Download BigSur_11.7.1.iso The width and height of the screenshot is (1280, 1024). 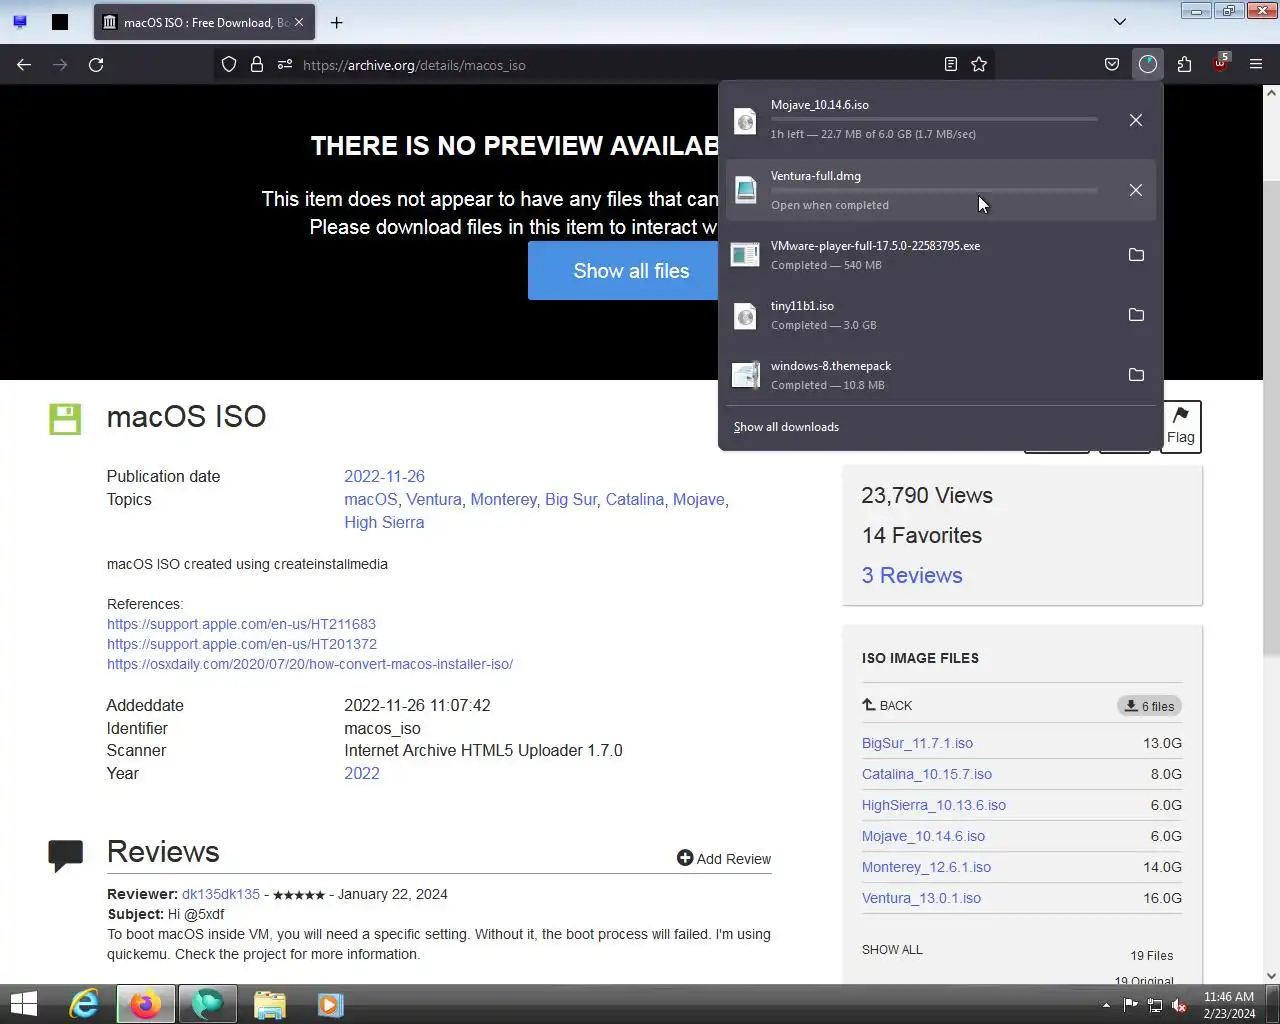917,743
